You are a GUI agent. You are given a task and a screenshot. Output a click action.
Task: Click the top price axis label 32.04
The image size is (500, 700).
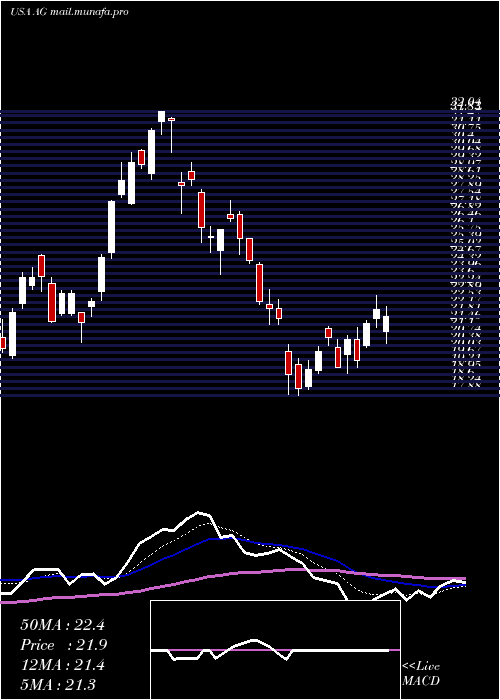coord(466,103)
